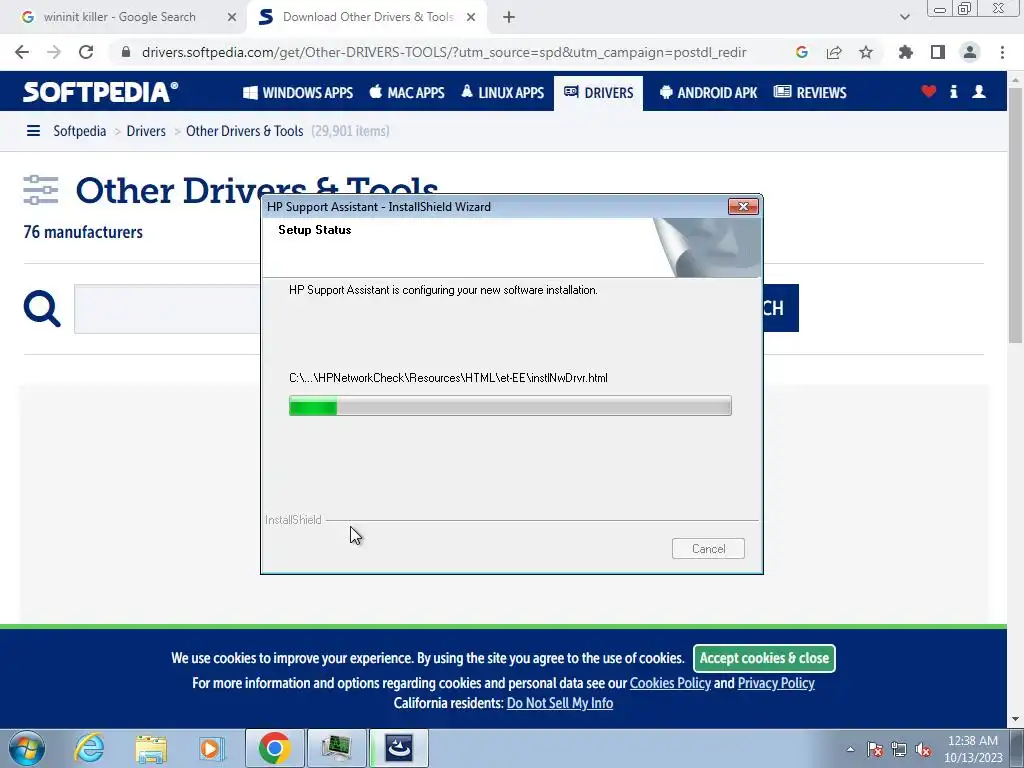Open the Privacy Policy link

pos(776,683)
